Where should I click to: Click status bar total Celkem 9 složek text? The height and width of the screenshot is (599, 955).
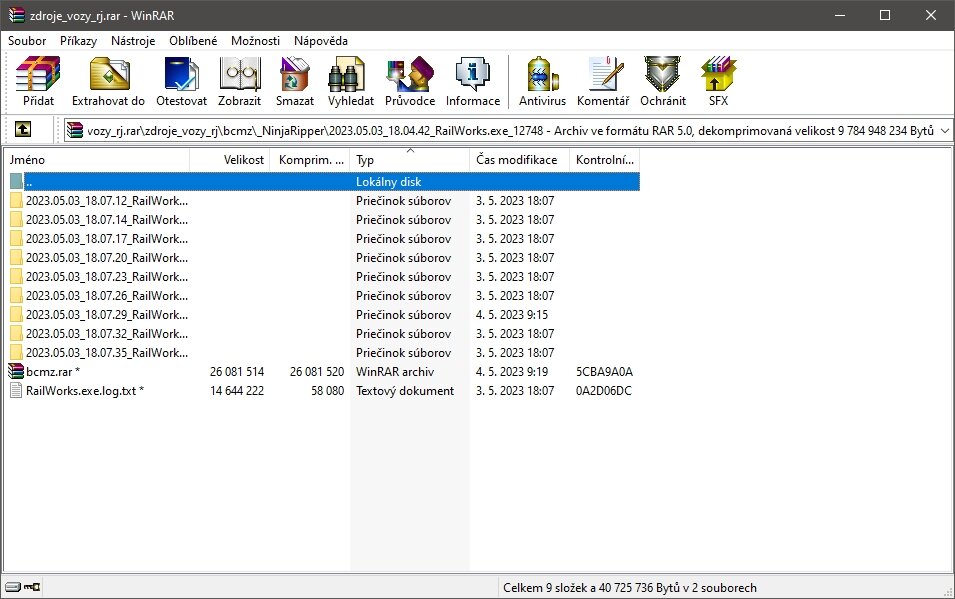[x=630, y=587]
